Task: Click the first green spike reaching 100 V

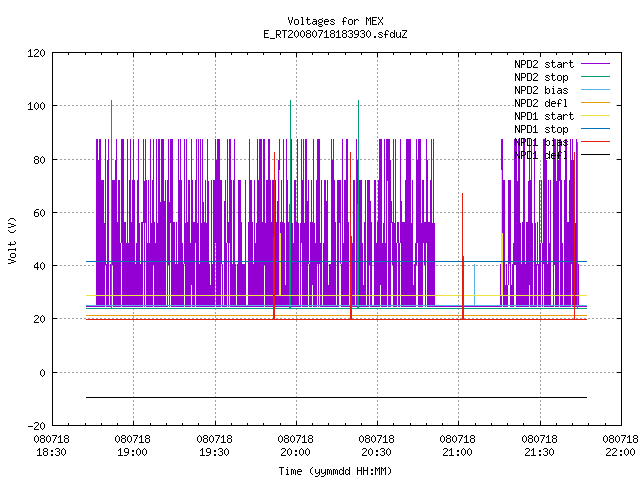Action: (111, 204)
